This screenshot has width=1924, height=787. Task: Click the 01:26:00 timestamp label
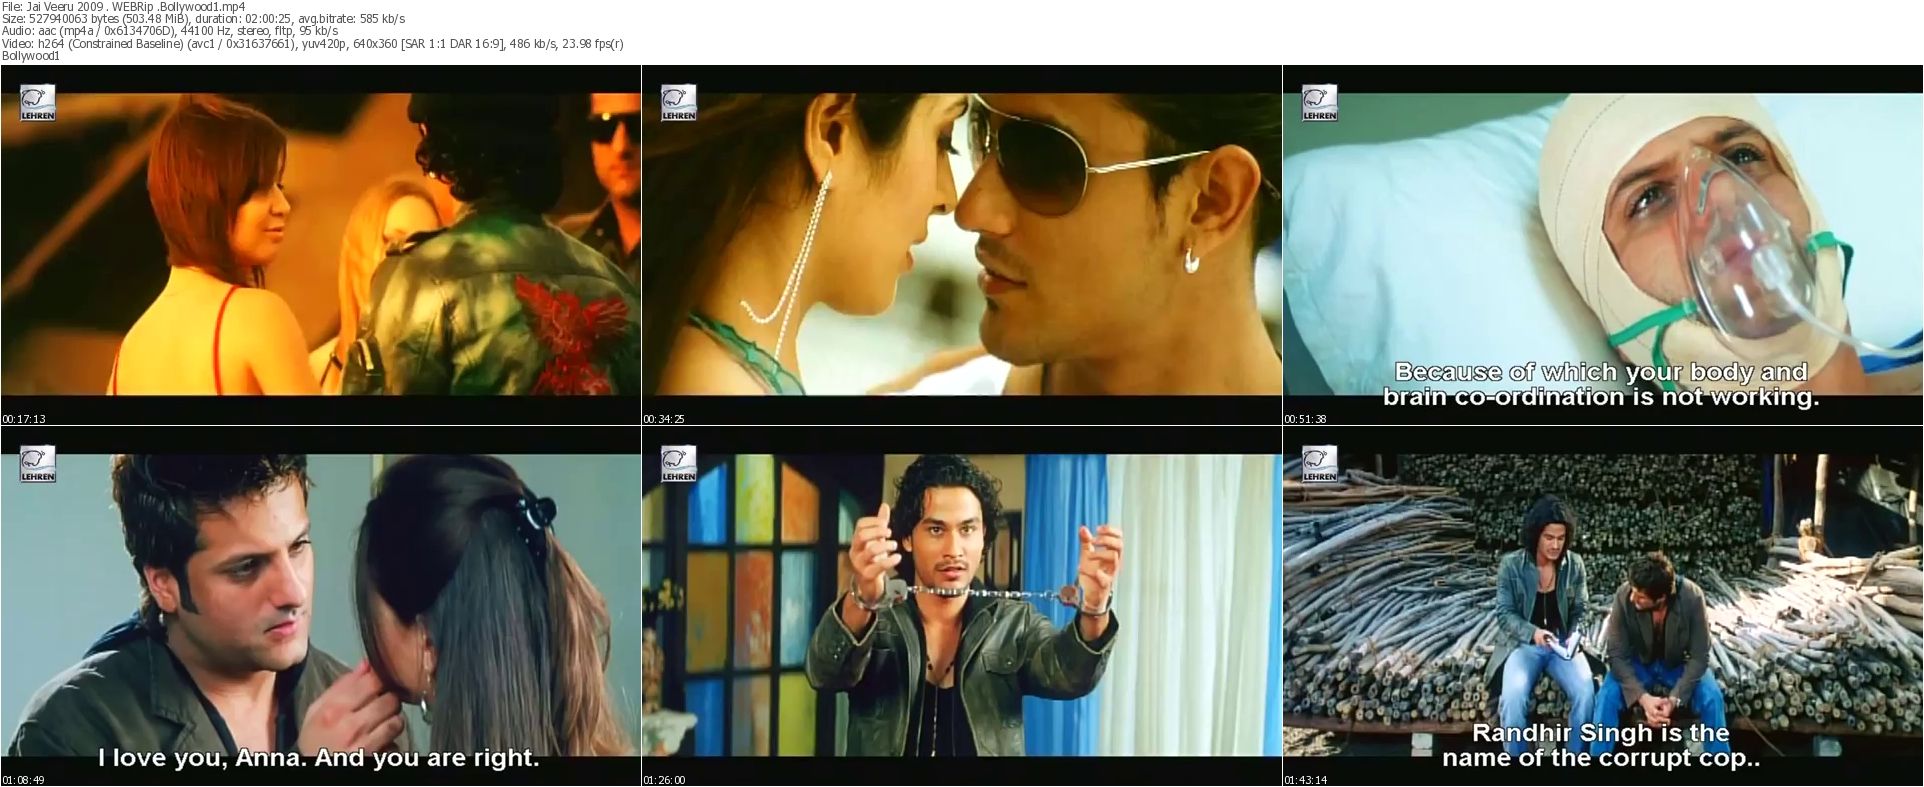click(664, 780)
